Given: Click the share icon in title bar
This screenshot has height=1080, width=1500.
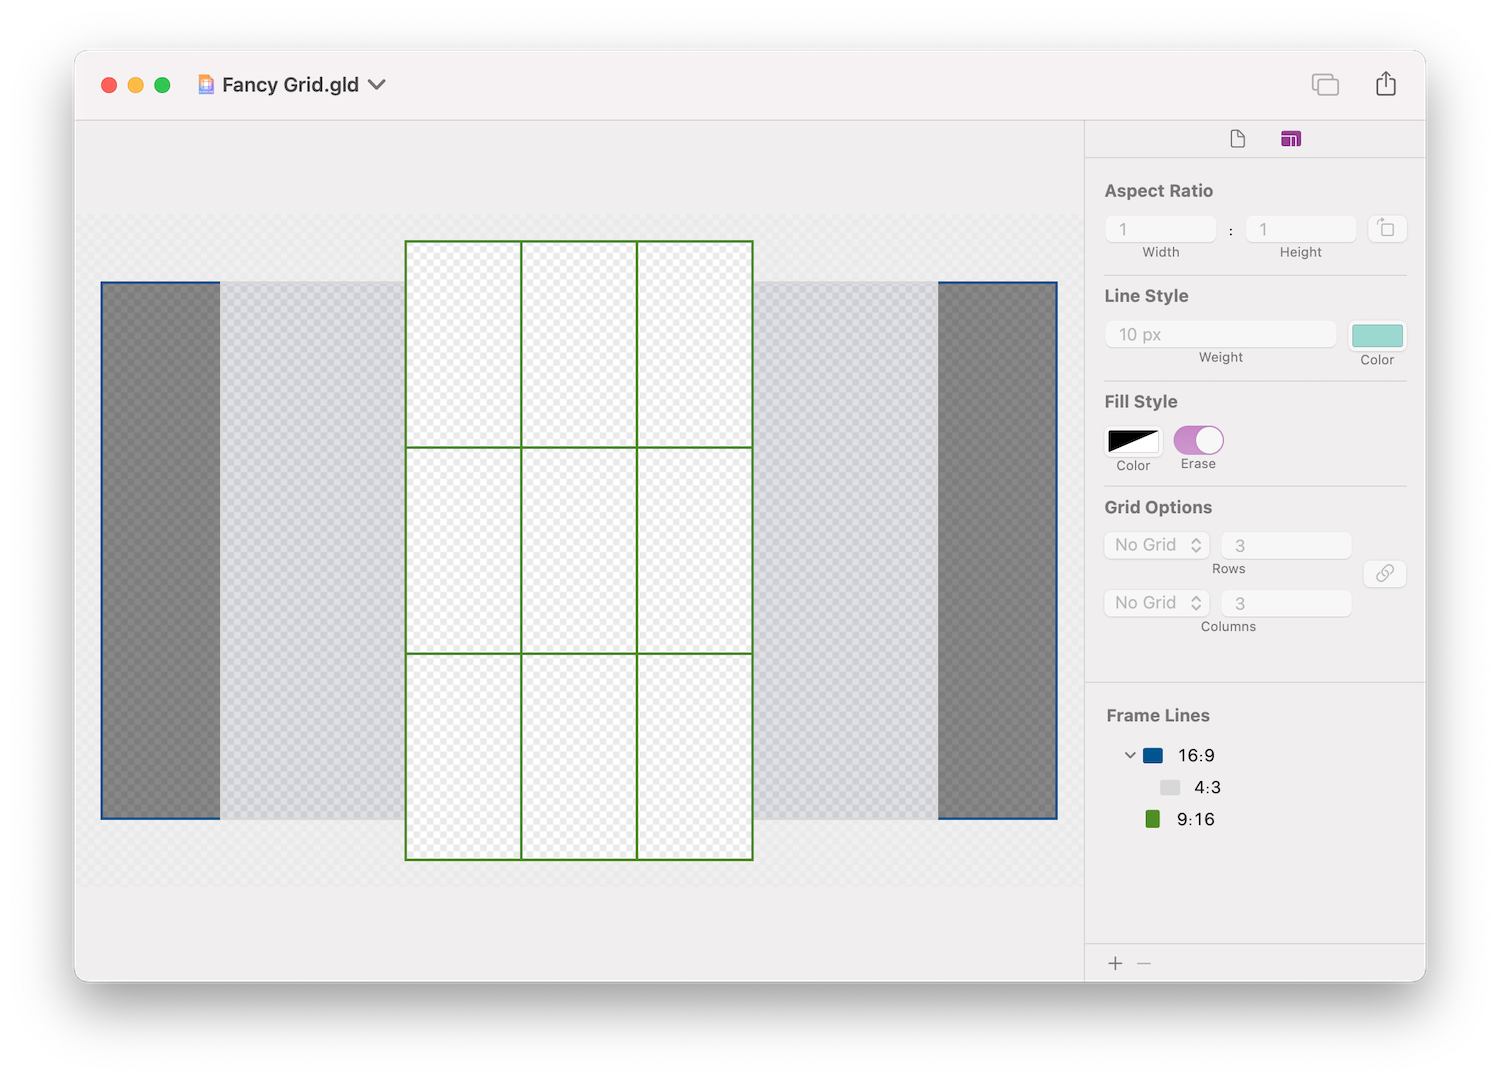Looking at the screenshot, I should coord(1385,84).
